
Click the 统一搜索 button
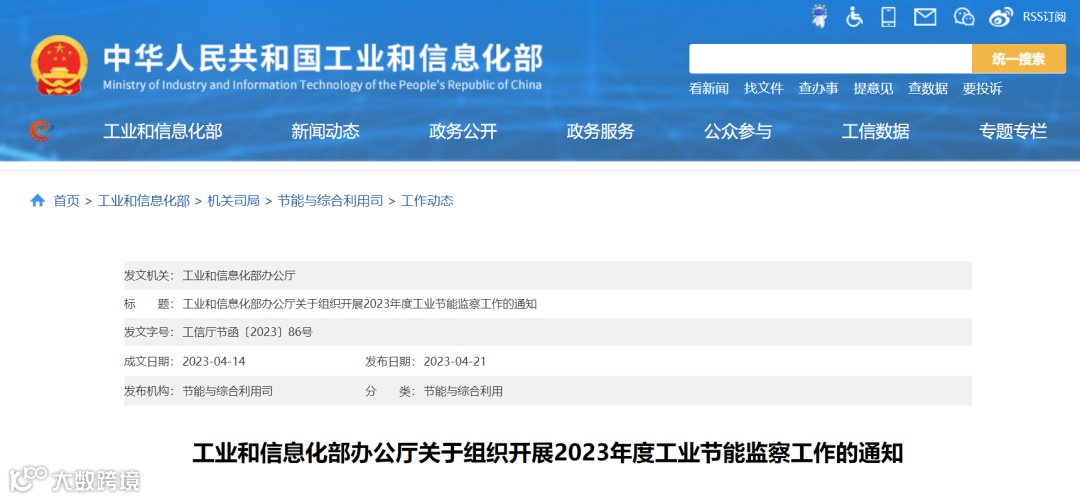click(1019, 59)
